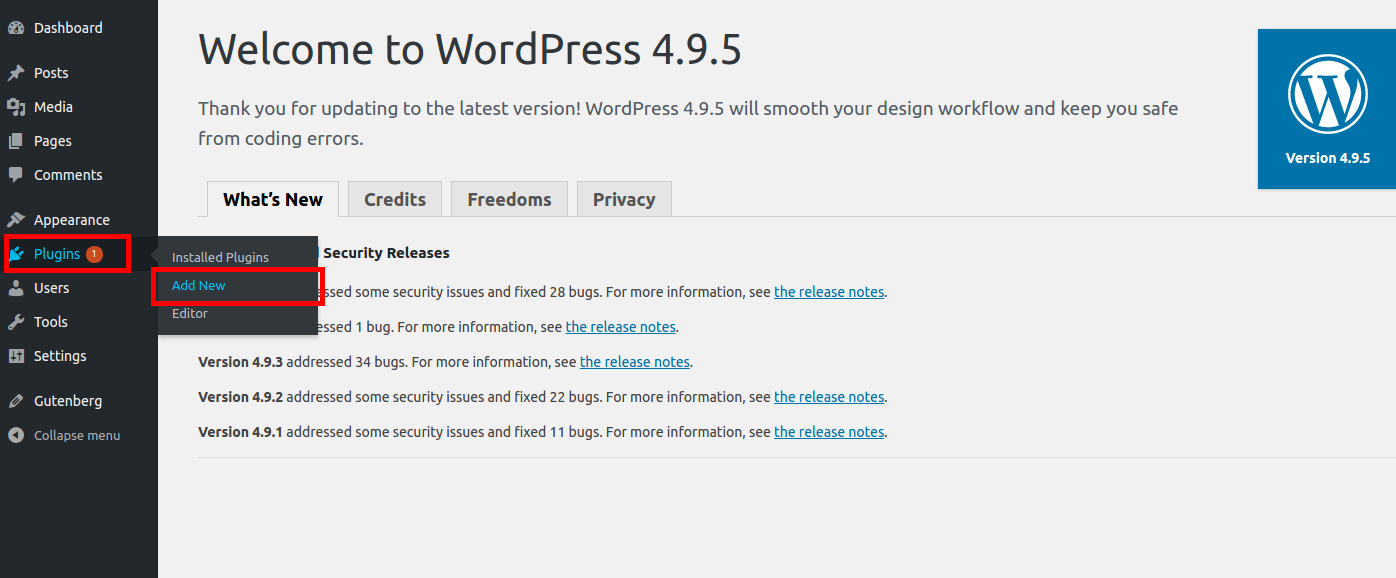Click the WordPress logo badge

click(x=1327, y=94)
